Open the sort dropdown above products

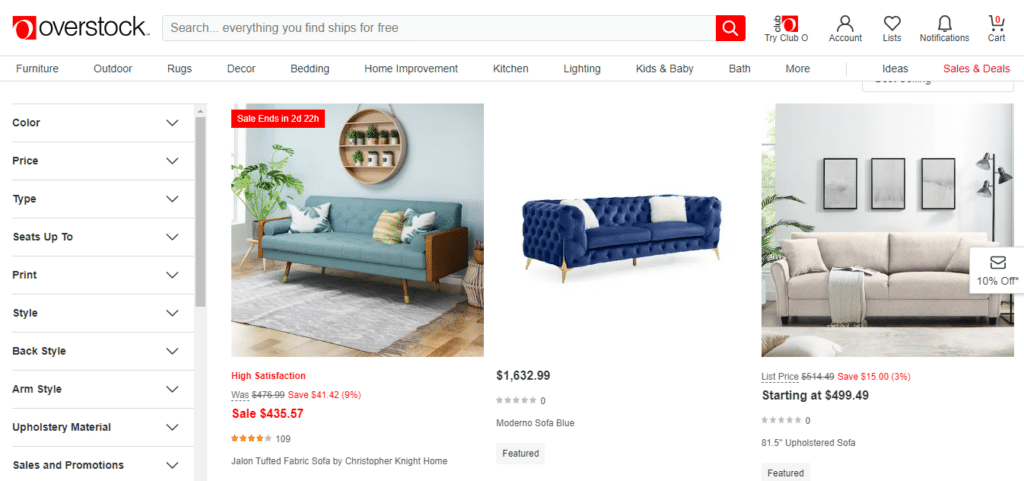(x=936, y=82)
